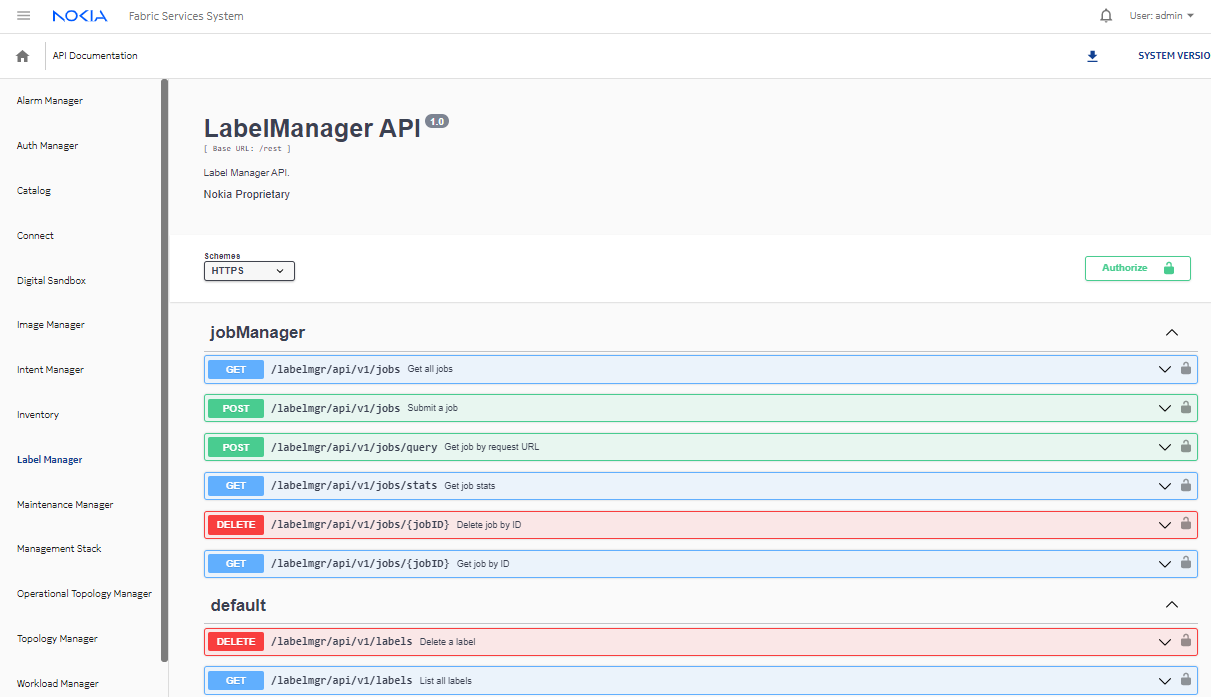Viewport: 1211px width, 697px height.
Task: Select Inventory in sidebar
Action: coord(38,415)
